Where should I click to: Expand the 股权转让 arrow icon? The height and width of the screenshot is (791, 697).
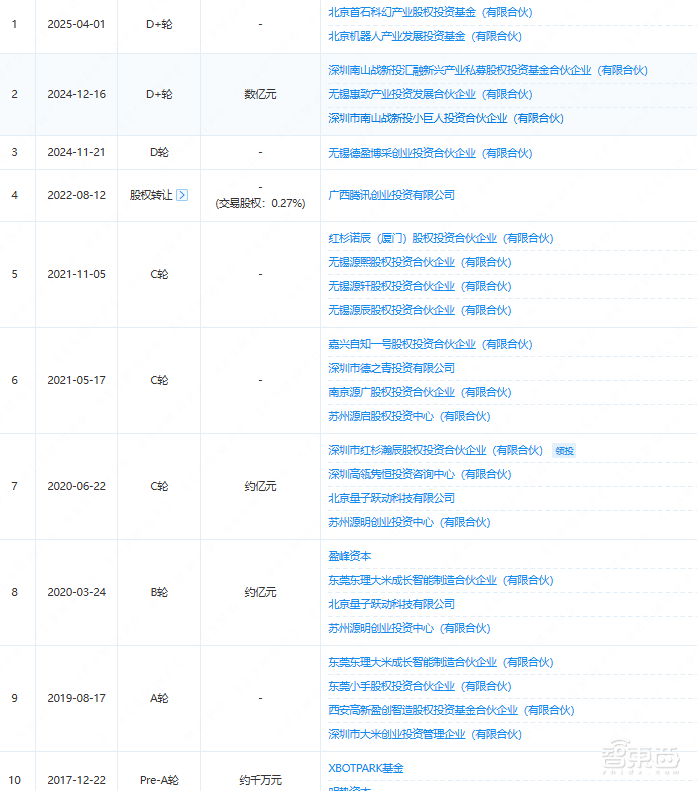click(182, 195)
